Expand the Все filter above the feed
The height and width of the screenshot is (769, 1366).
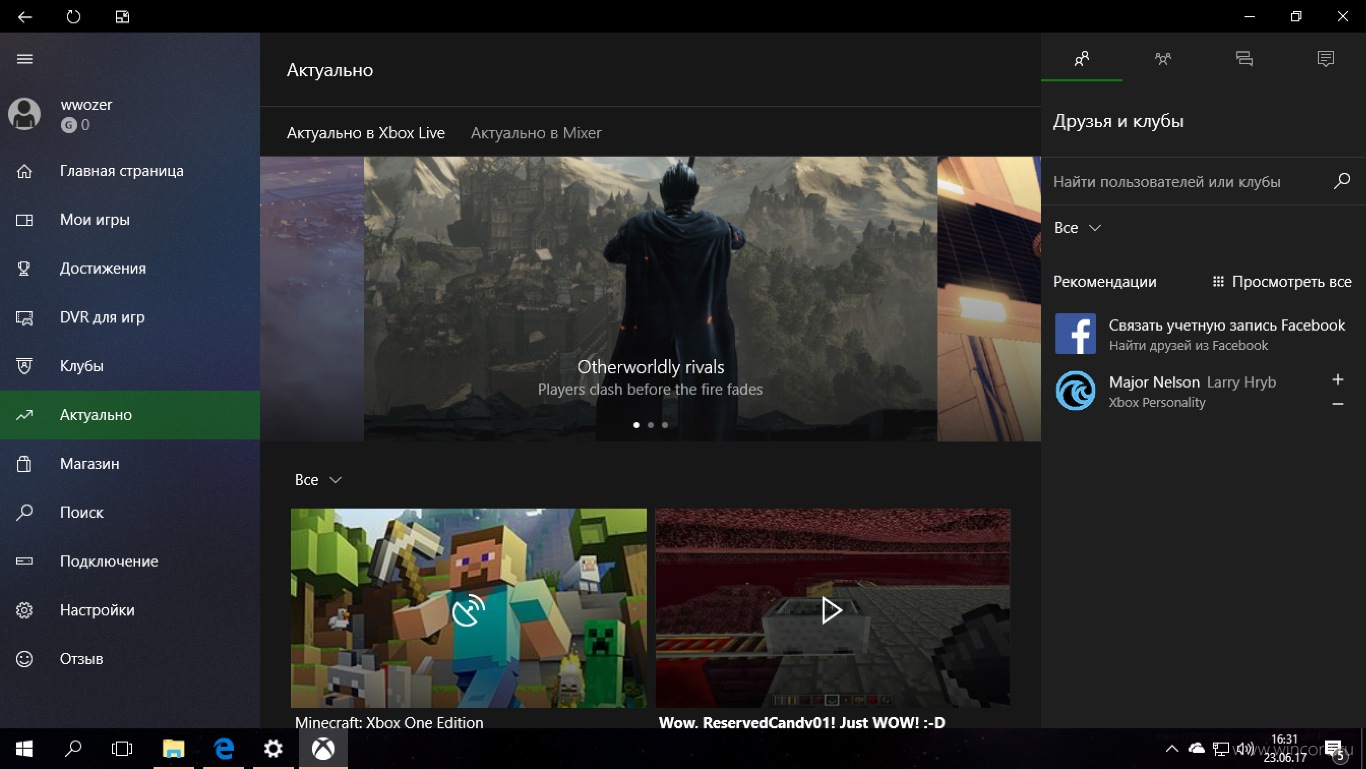pyautogui.click(x=318, y=480)
